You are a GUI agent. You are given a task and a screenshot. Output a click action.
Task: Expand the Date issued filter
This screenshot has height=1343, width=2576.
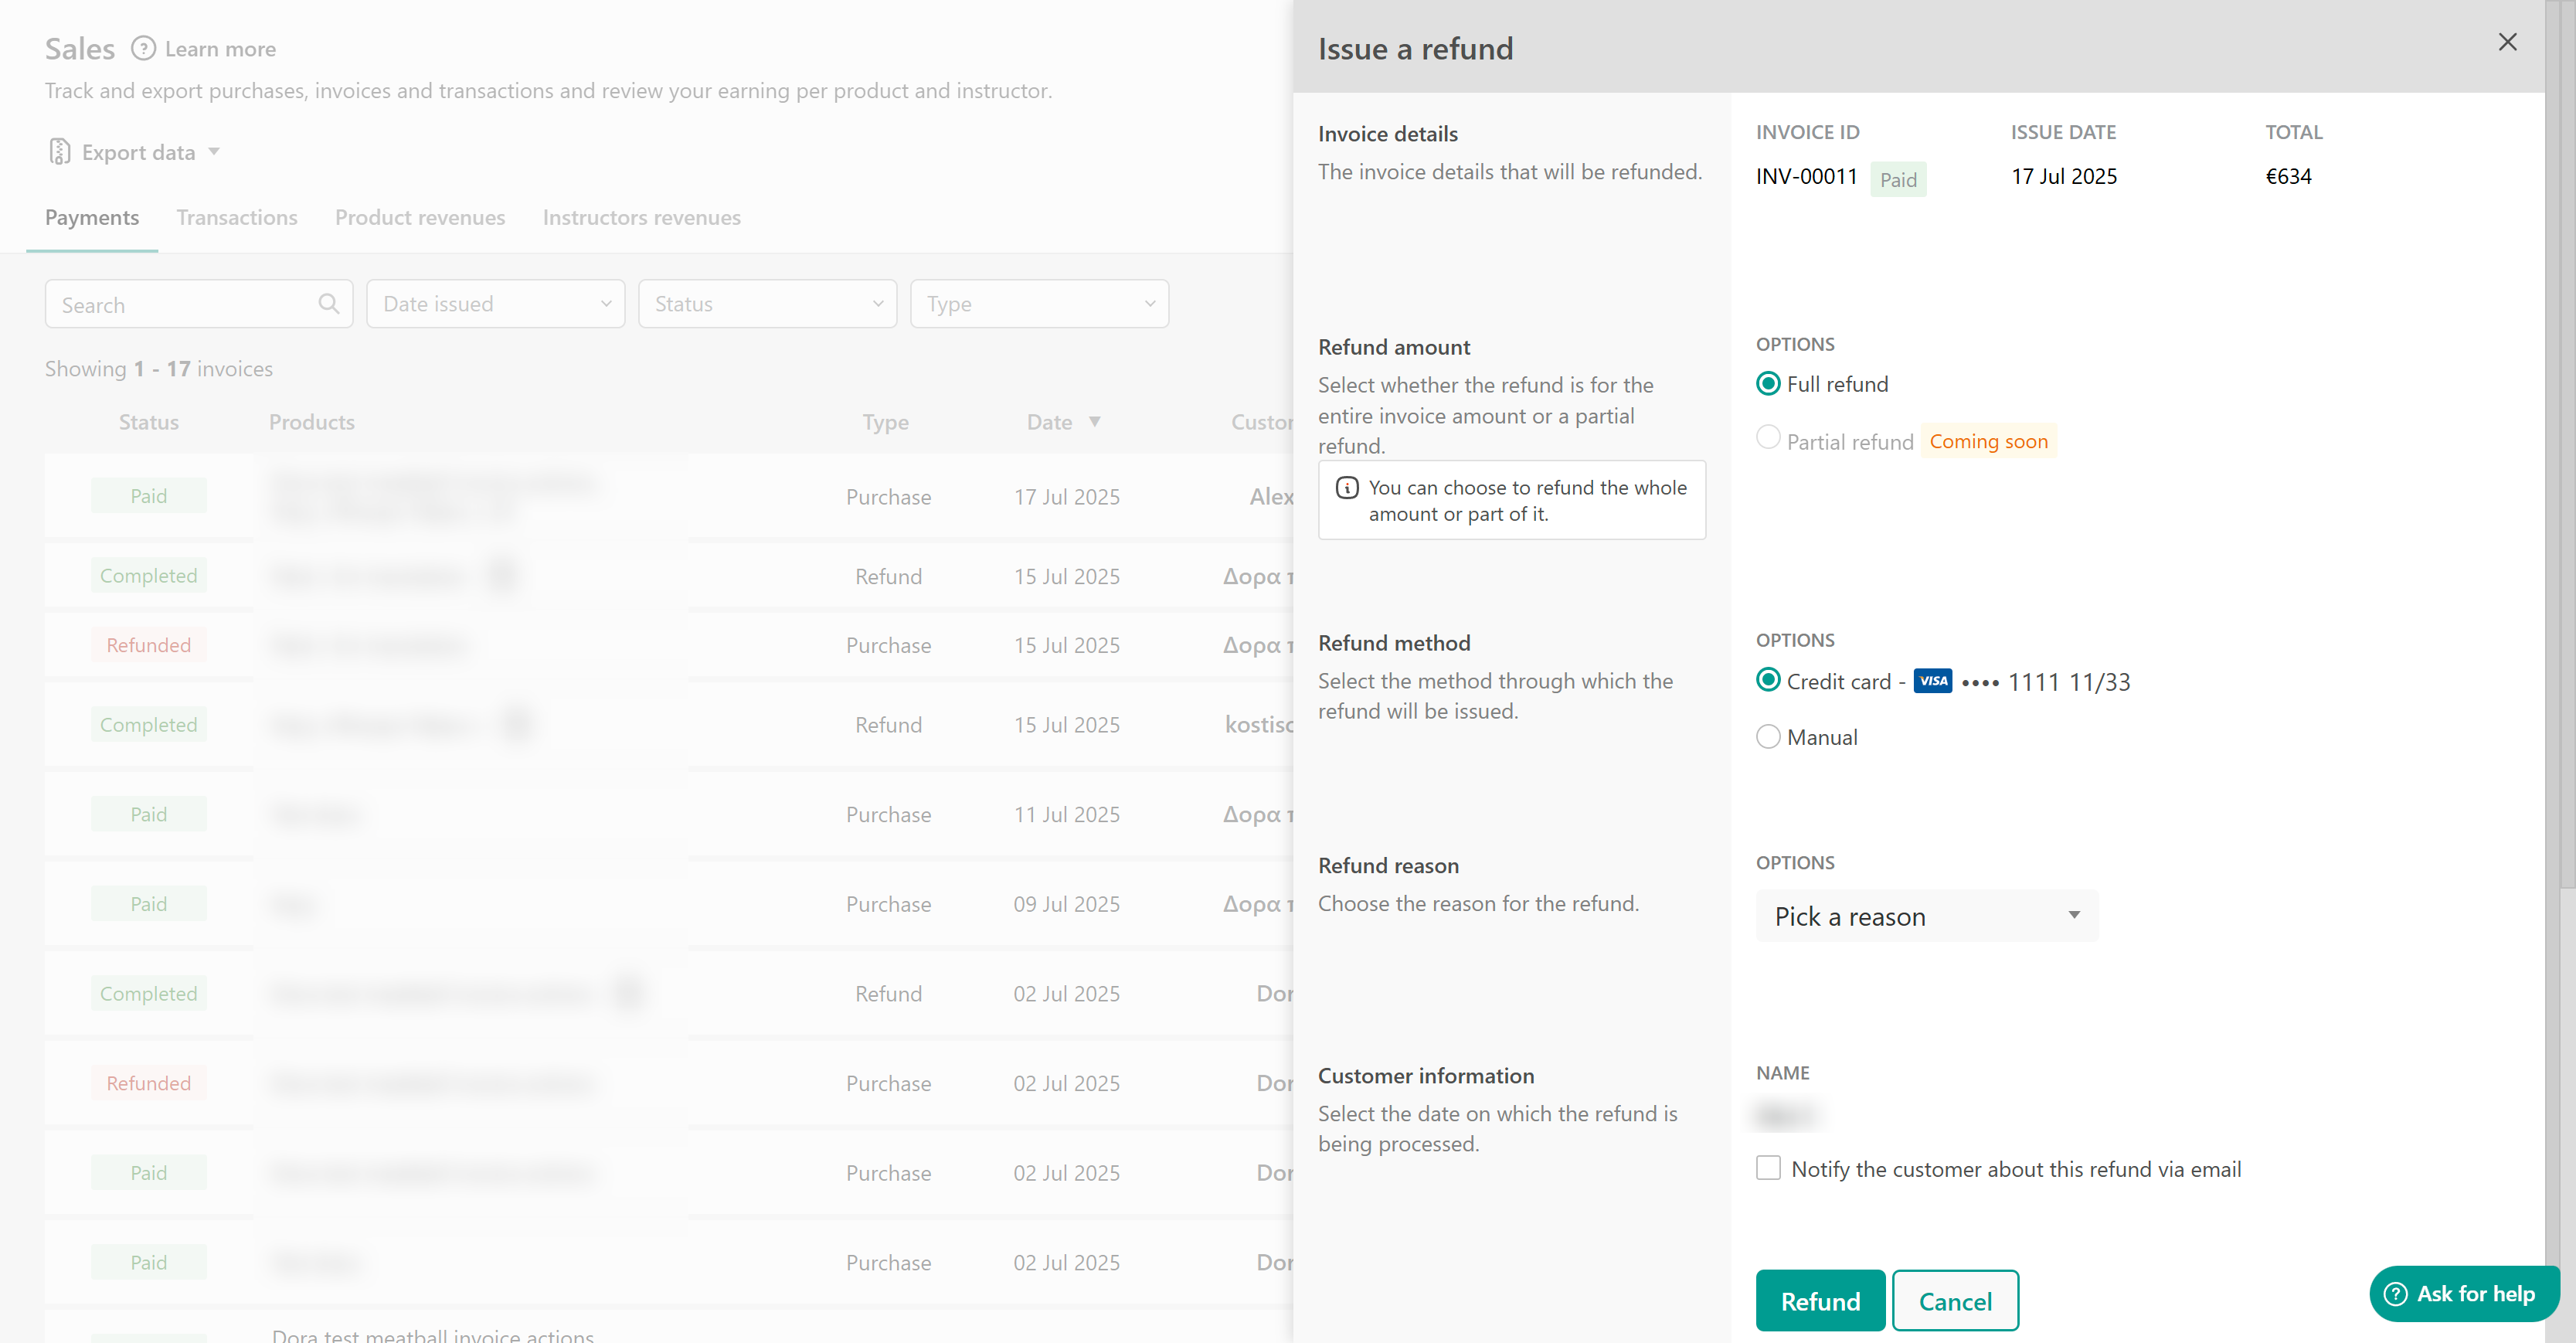pyautogui.click(x=495, y=304)
